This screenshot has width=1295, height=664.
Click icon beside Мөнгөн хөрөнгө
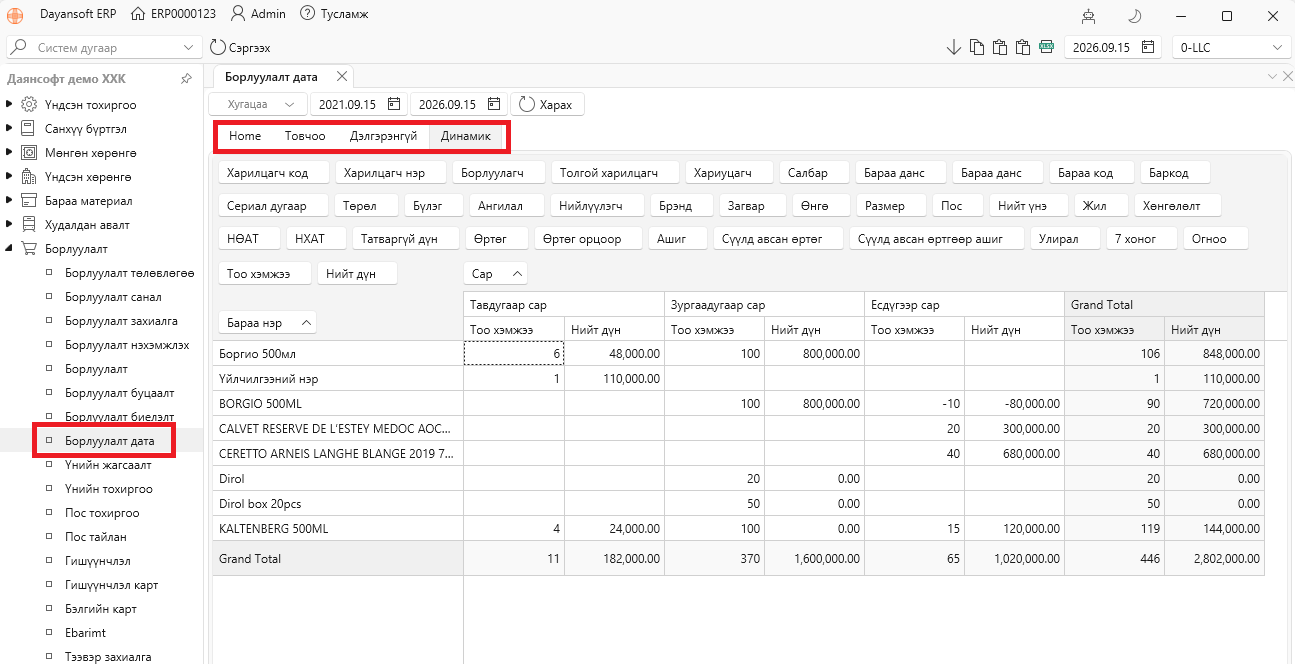click(x=29, y=152)
